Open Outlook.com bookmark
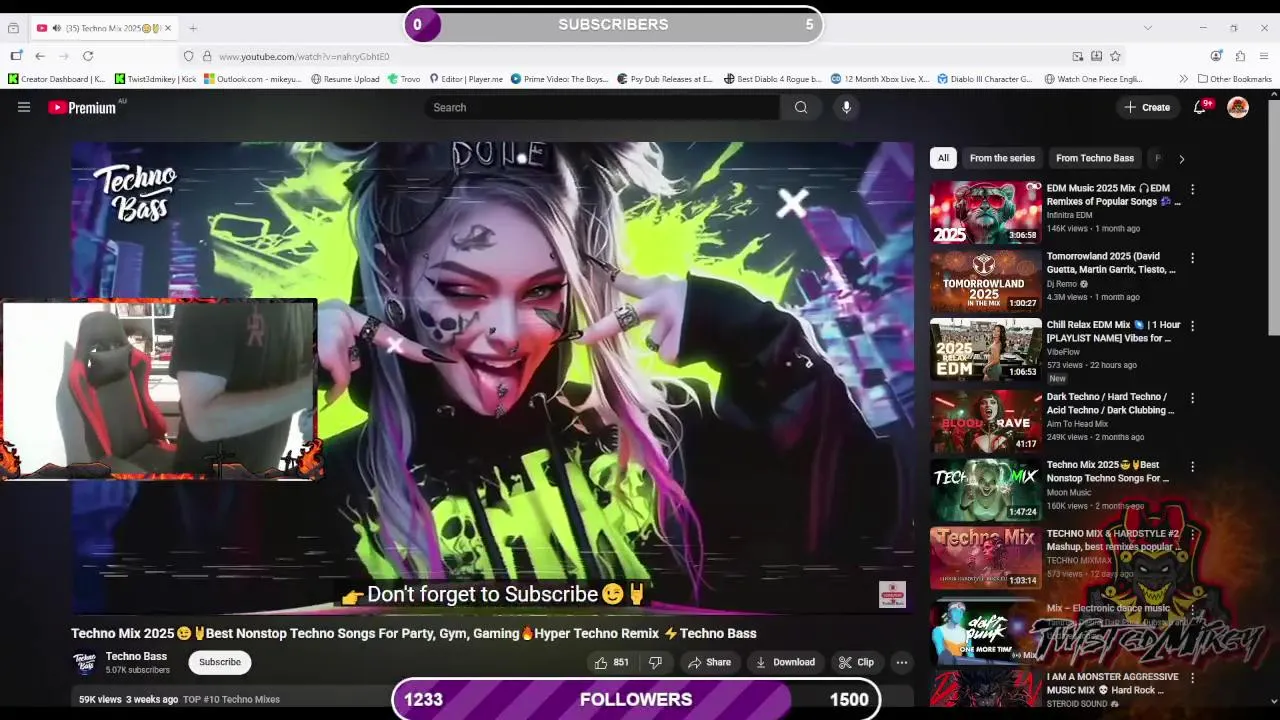Screen dimensions: 1280x720 click(253, 79)
